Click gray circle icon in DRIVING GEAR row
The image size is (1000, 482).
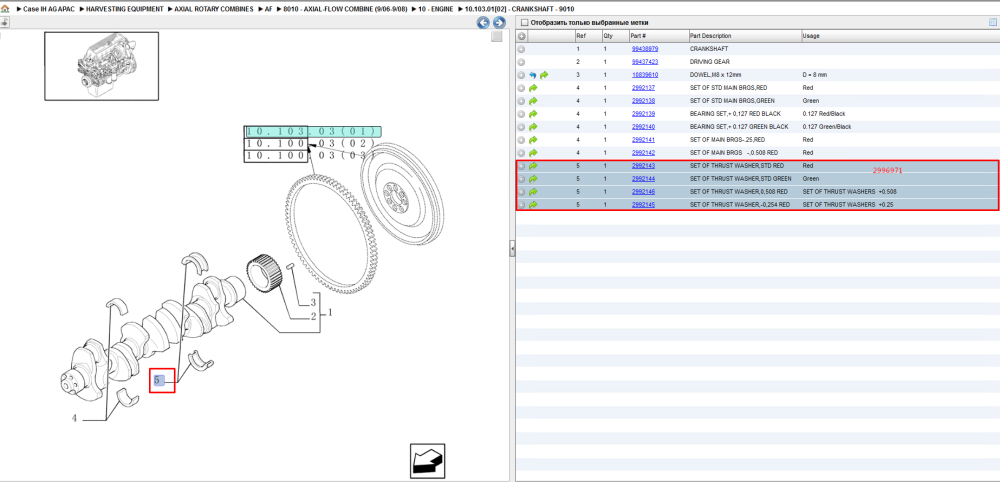click(x=521, y=62)
